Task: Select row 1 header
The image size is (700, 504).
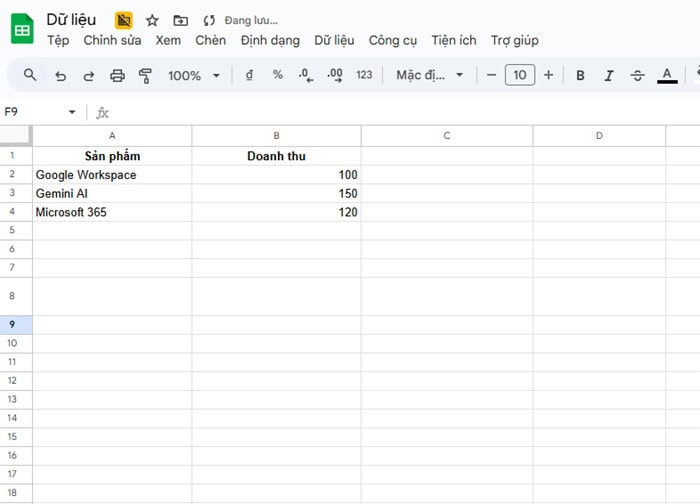Action: point(12,156)
